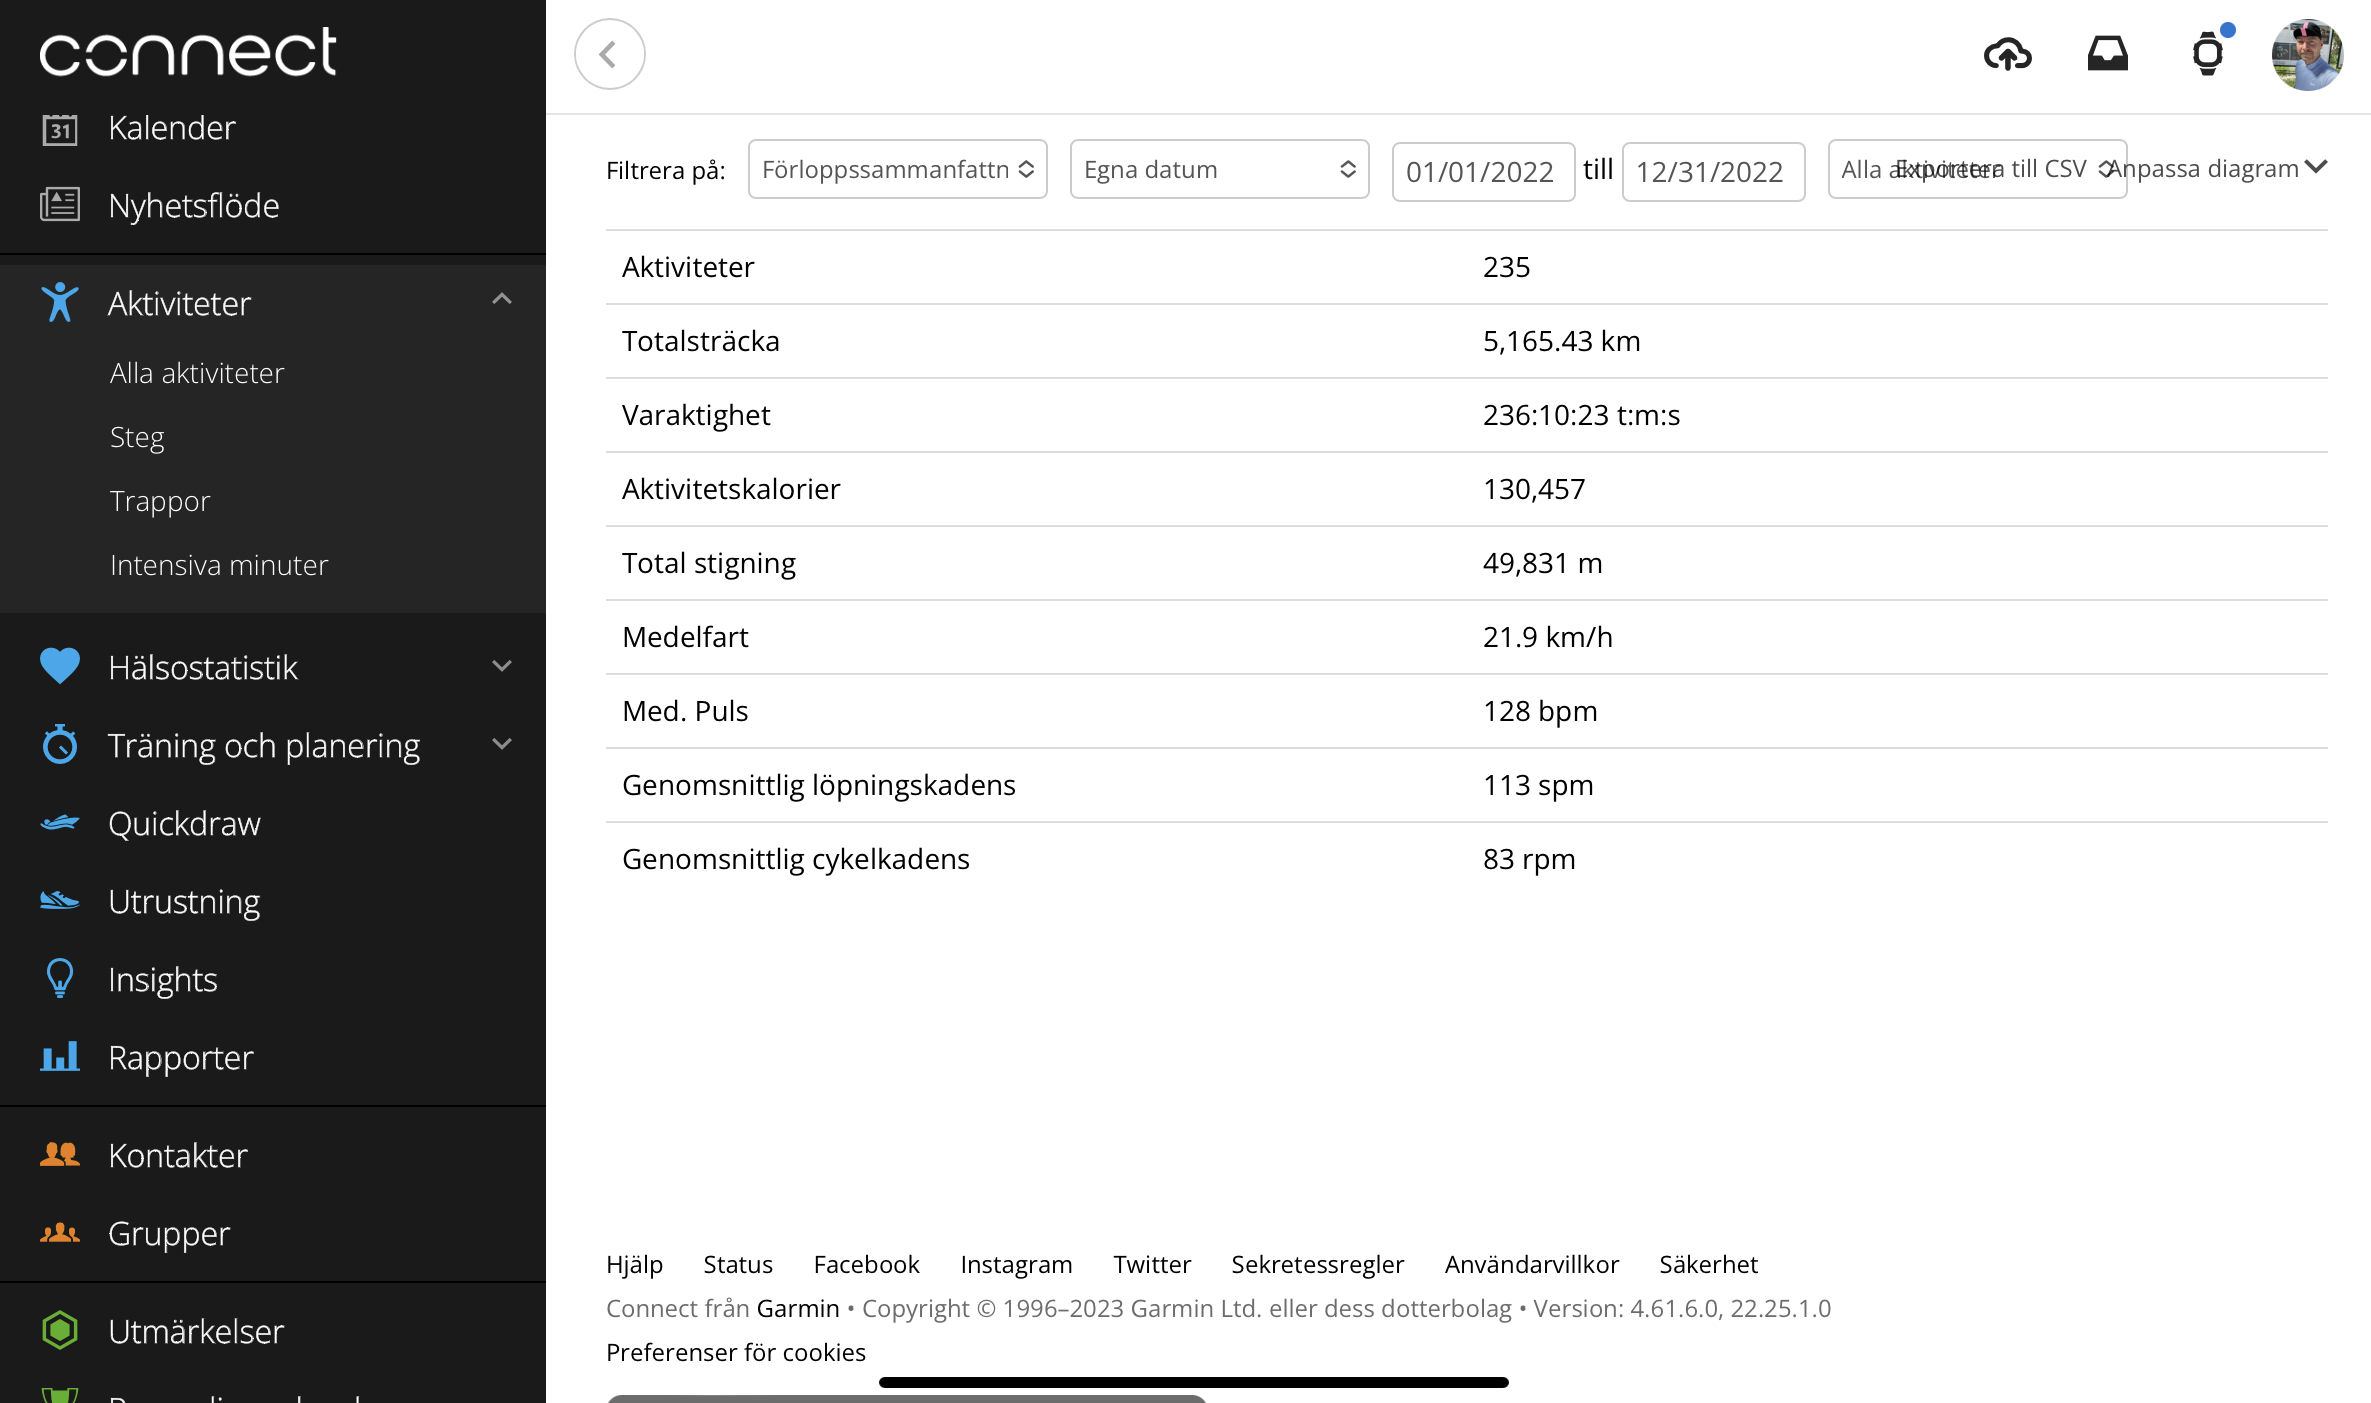Open the Förloppssammanfattning dropdown

point(897,169)
